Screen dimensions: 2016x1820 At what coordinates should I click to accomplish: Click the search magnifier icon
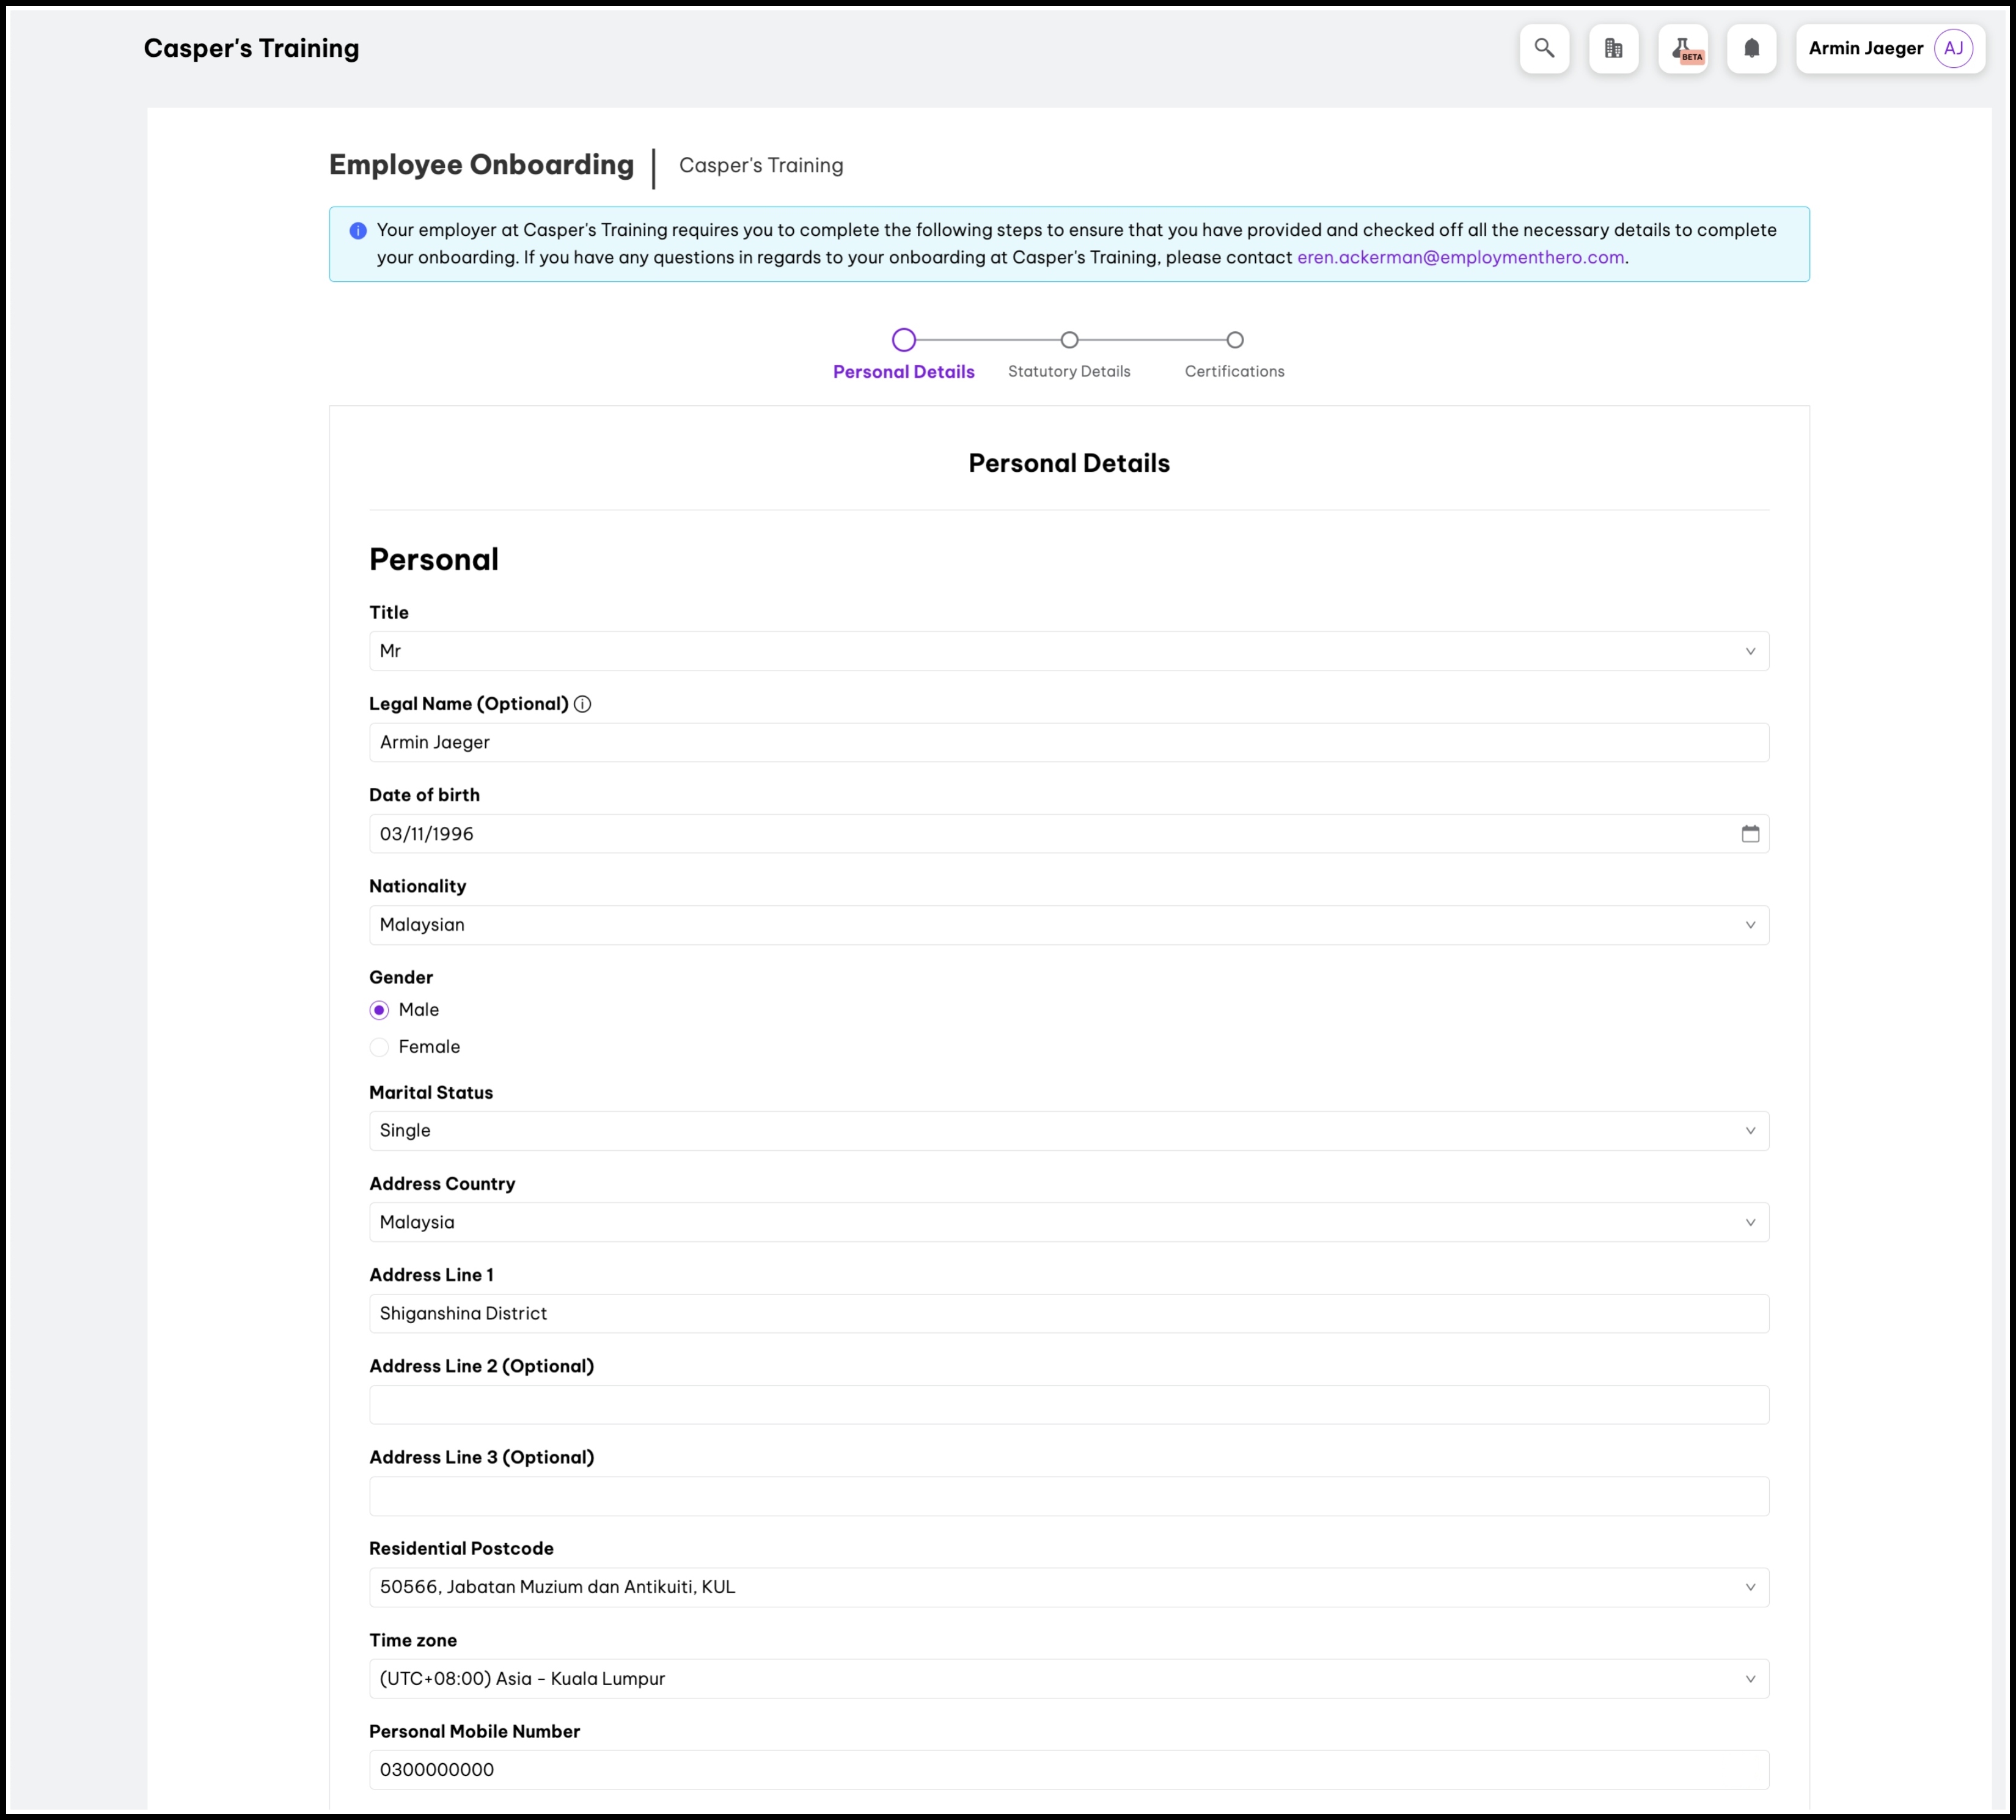pyautogui.click(x=1544, y=48)
